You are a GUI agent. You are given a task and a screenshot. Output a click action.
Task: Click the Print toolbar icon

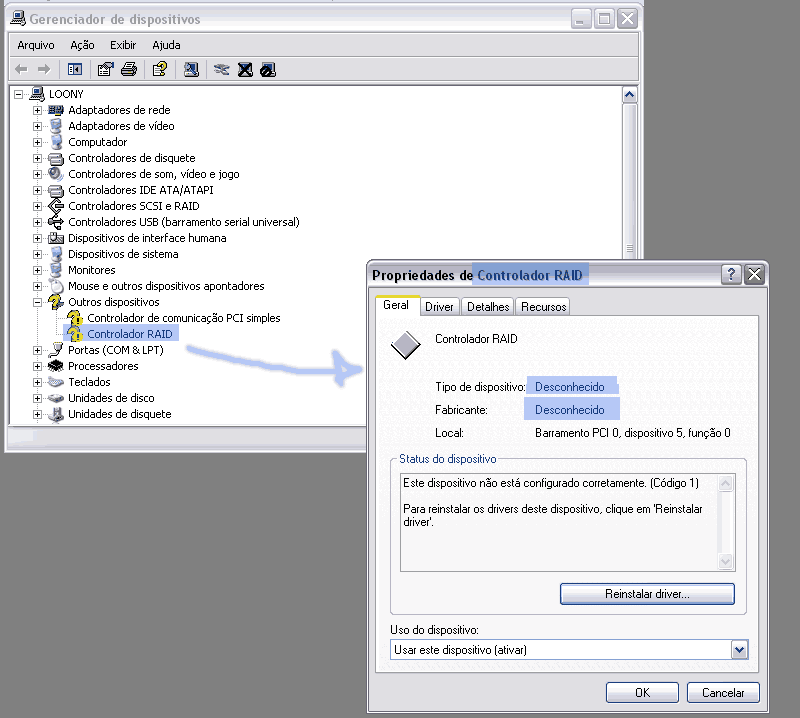[129, 69]
